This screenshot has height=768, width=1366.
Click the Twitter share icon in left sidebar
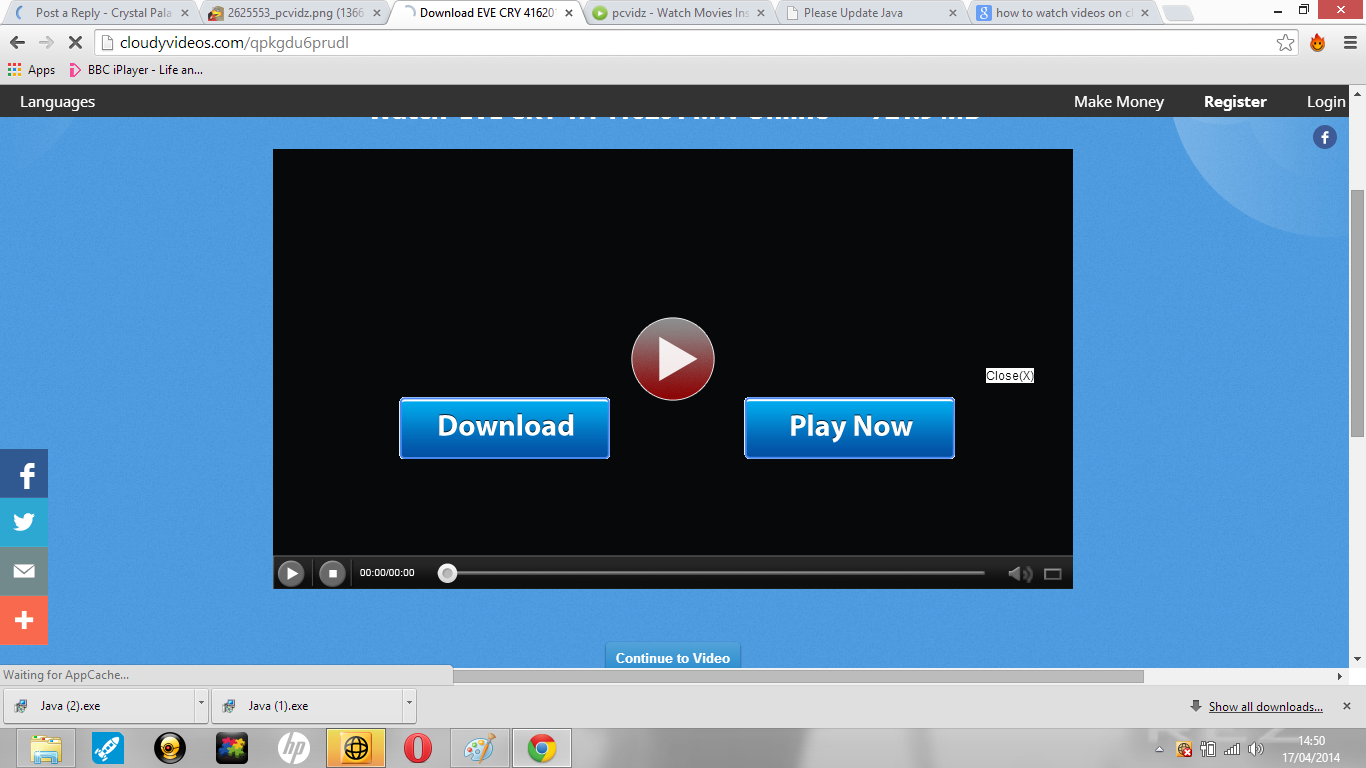[x=24, y=522]
